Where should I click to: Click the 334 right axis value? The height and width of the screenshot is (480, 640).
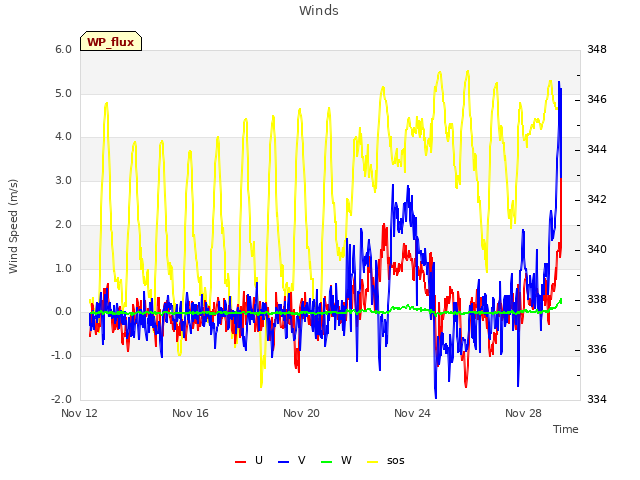597,399
